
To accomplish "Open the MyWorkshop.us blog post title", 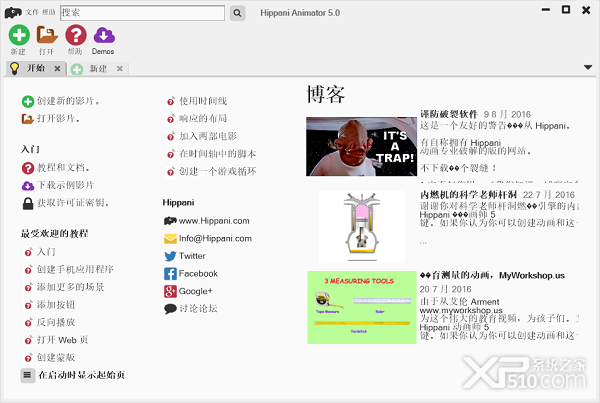I will 492,276.
